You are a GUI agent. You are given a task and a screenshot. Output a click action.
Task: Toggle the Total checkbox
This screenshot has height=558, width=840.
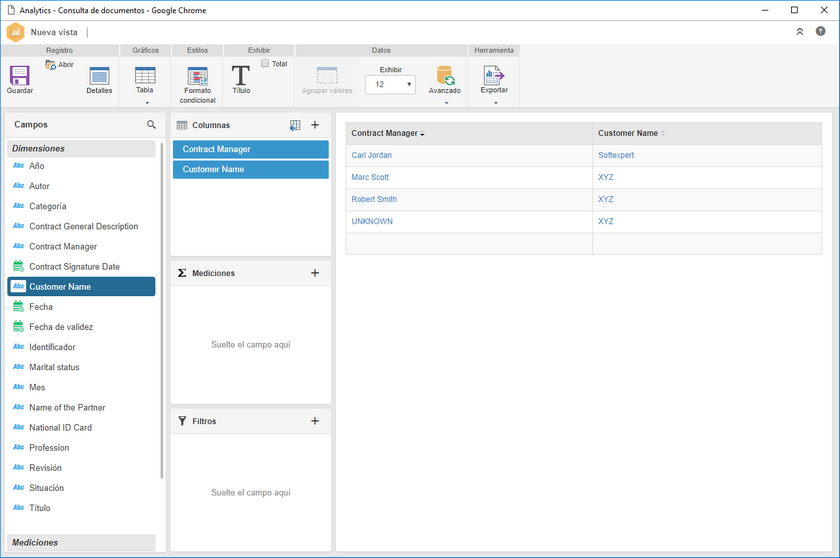265,63
